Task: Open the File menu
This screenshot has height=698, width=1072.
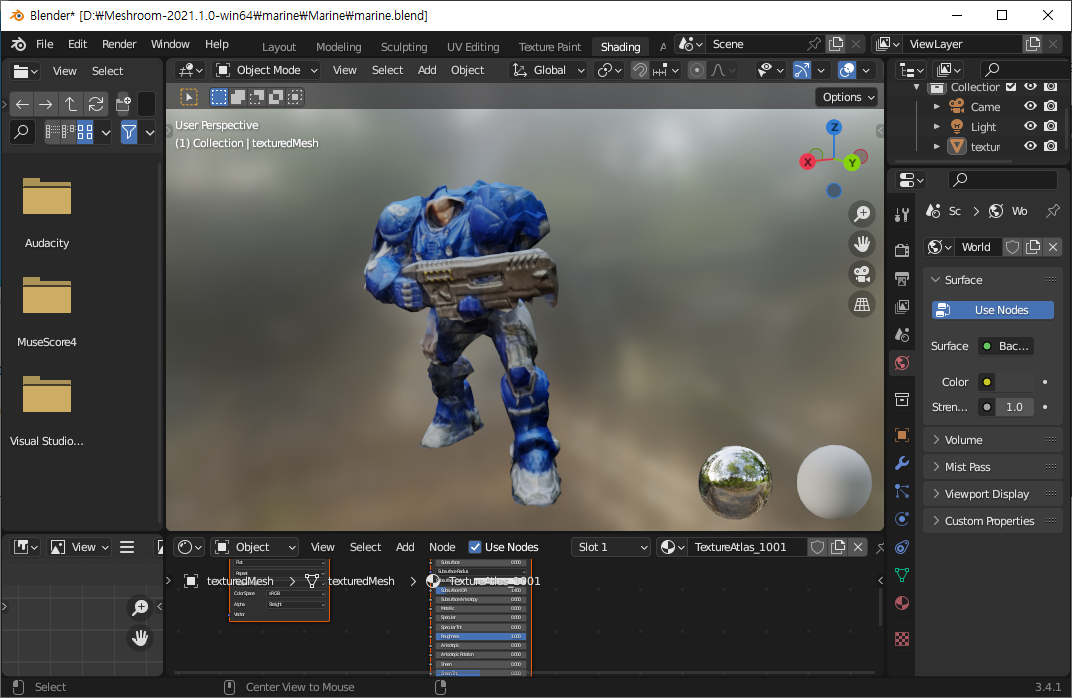Action: (44, 44)
